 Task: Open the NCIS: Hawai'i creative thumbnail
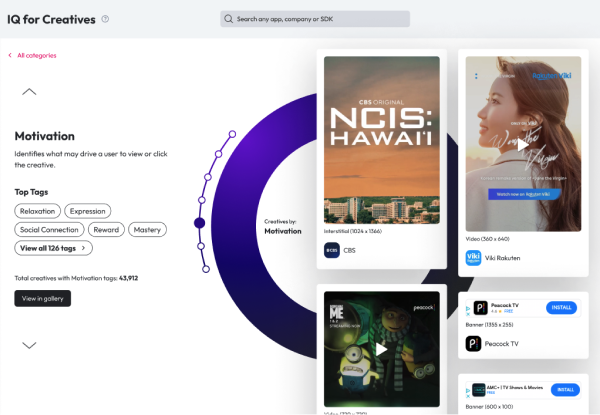click(382, 140)
